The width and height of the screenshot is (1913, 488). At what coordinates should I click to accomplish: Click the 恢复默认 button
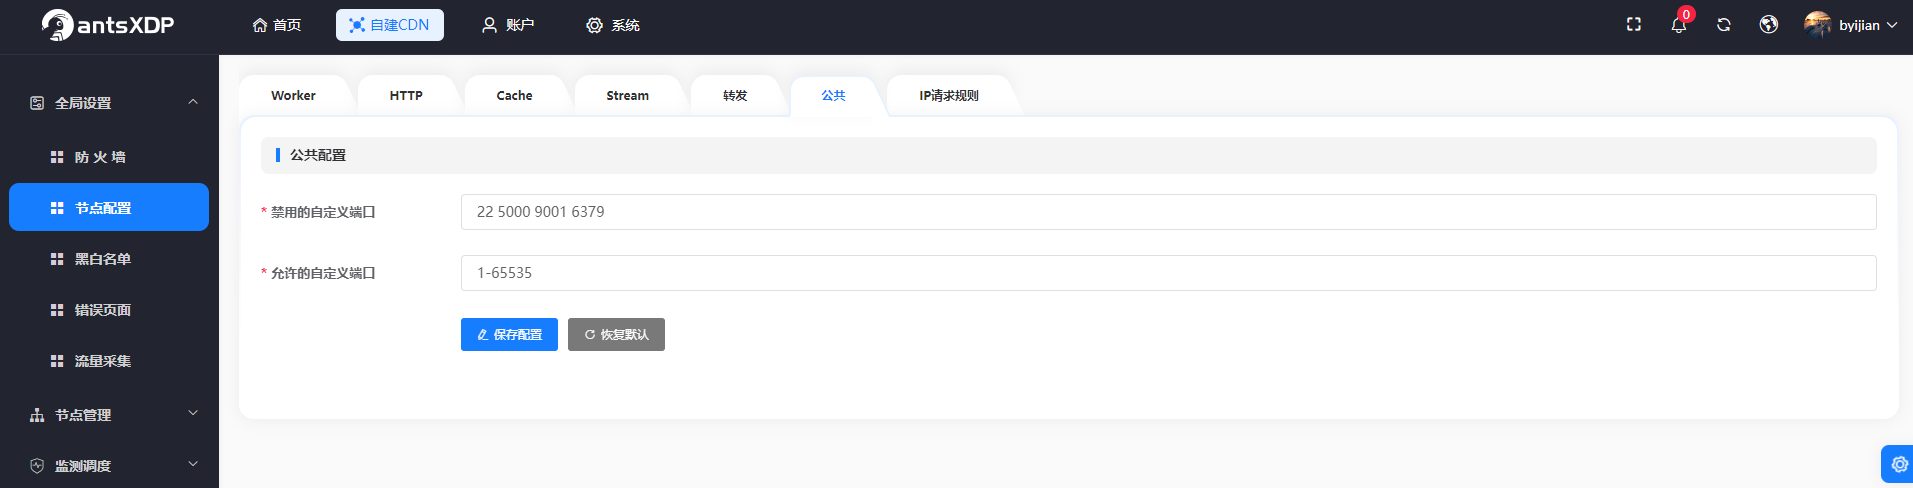(x=616, y=335)
